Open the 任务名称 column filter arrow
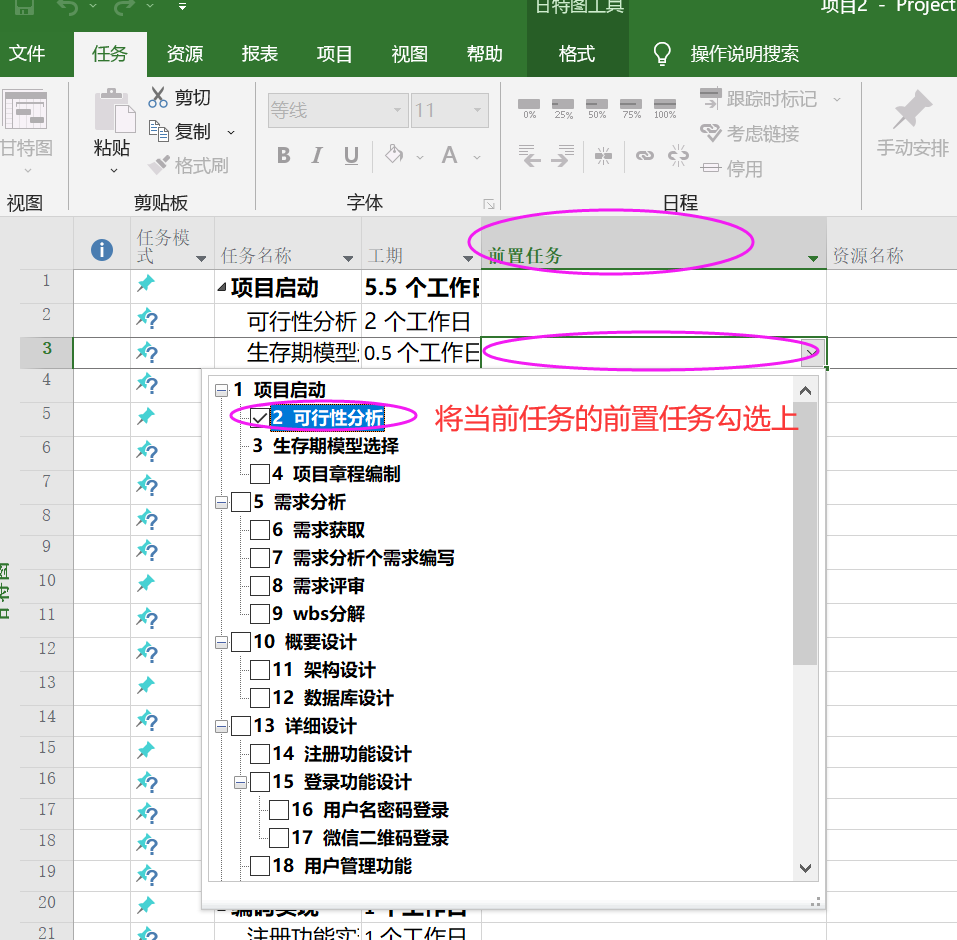Screen dimensions: 957x940 coord(348,258)
